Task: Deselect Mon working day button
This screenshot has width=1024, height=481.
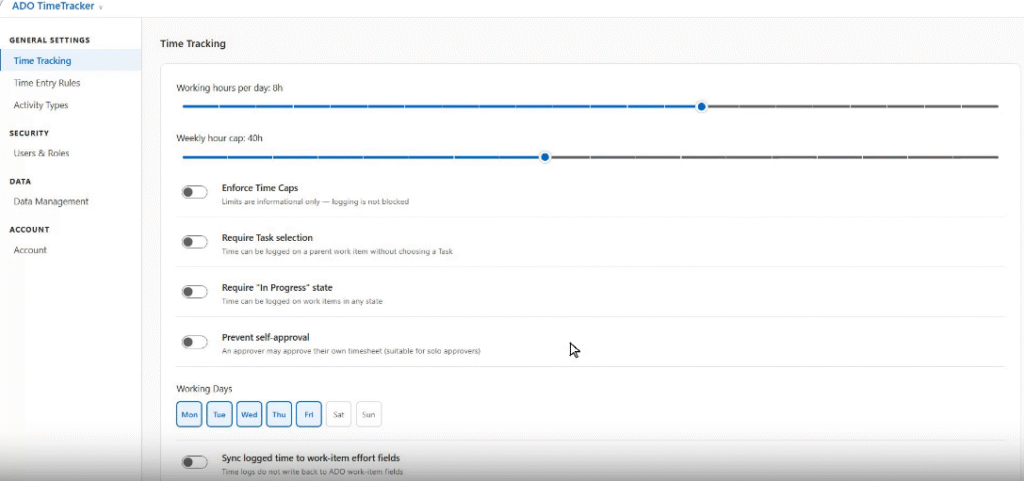Action: 189,414
